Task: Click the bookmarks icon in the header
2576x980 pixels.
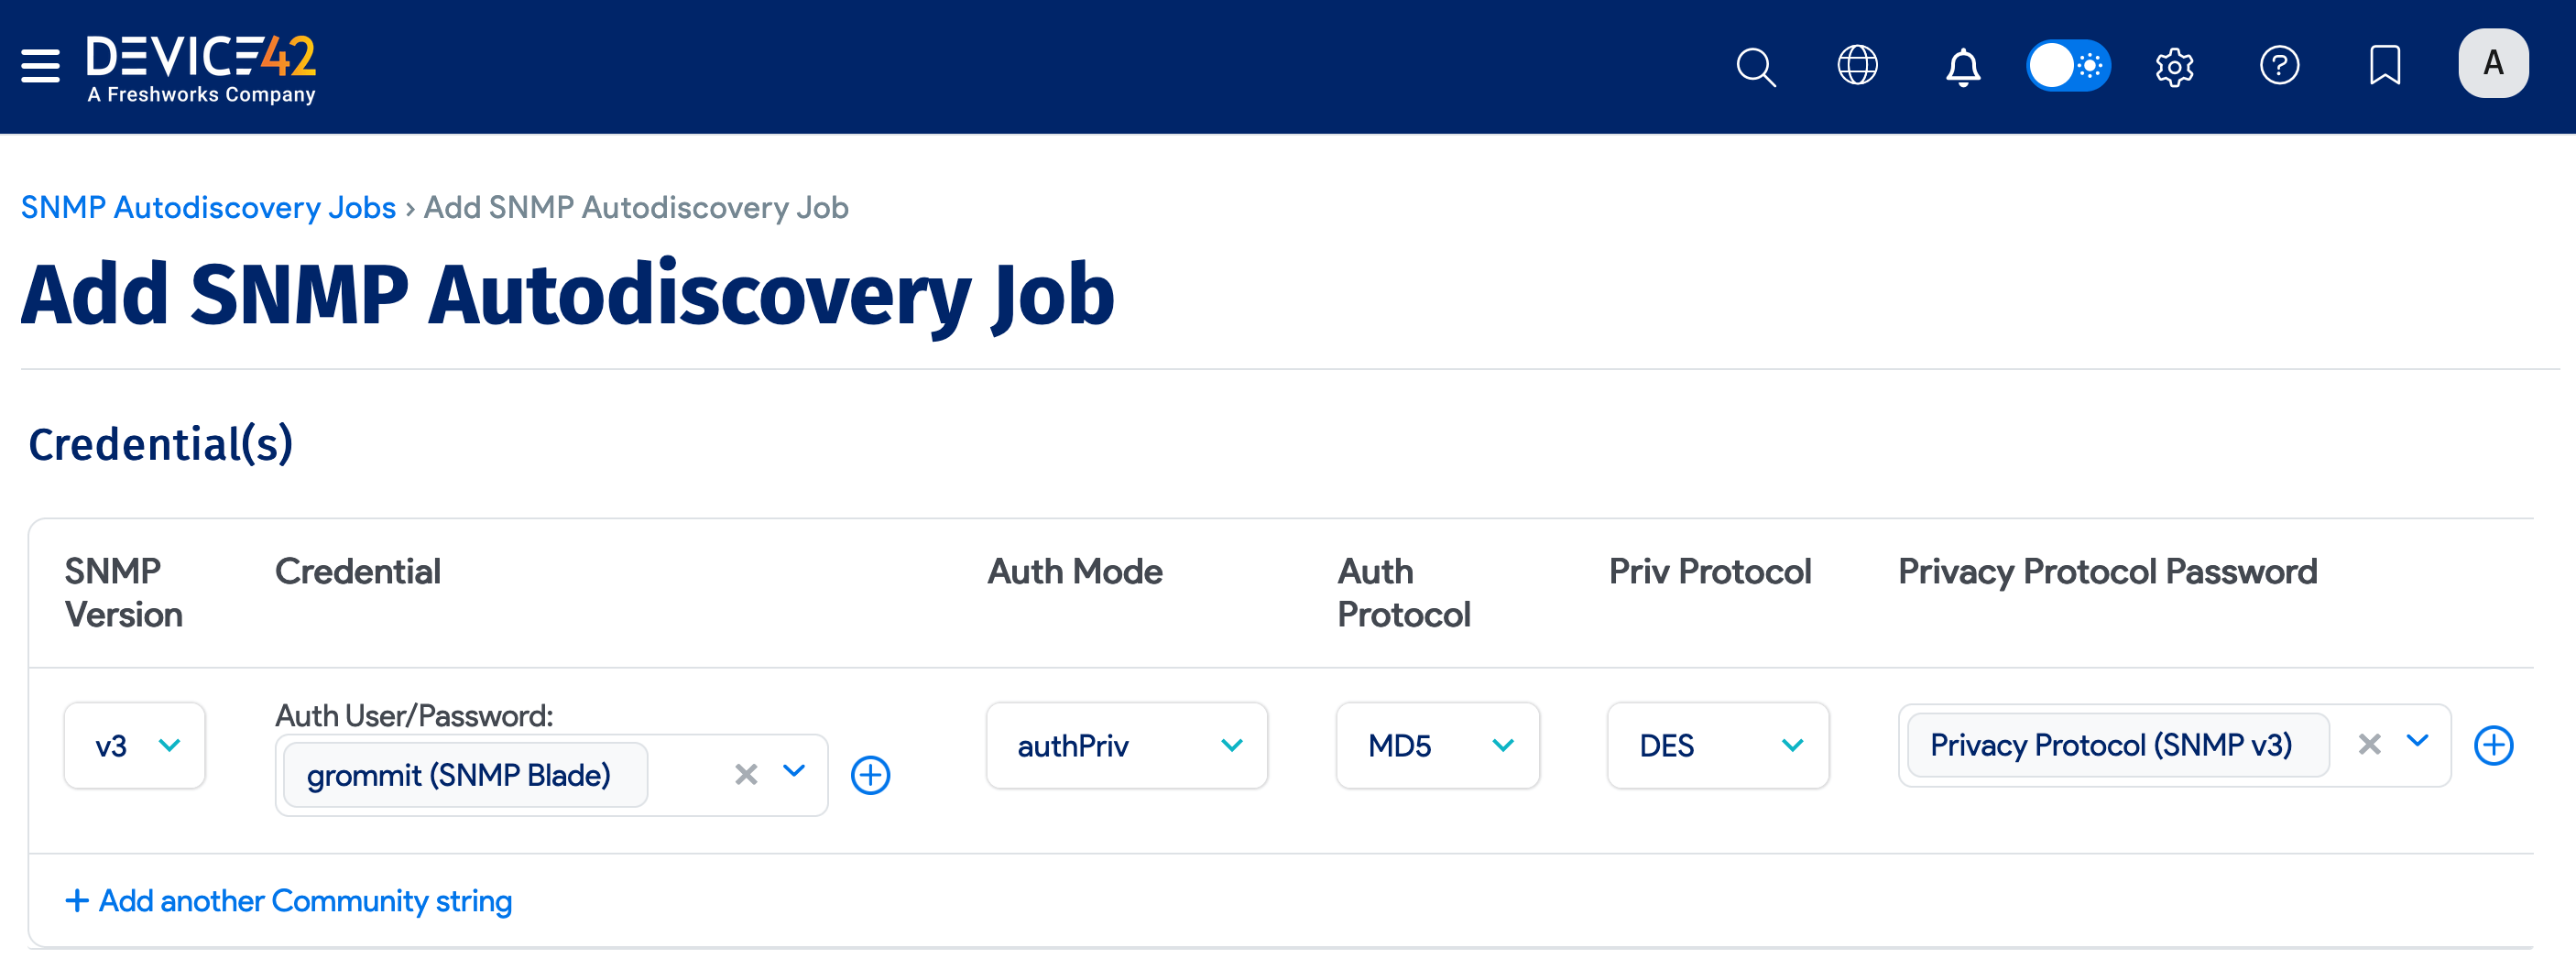Action: [2386, 66]
